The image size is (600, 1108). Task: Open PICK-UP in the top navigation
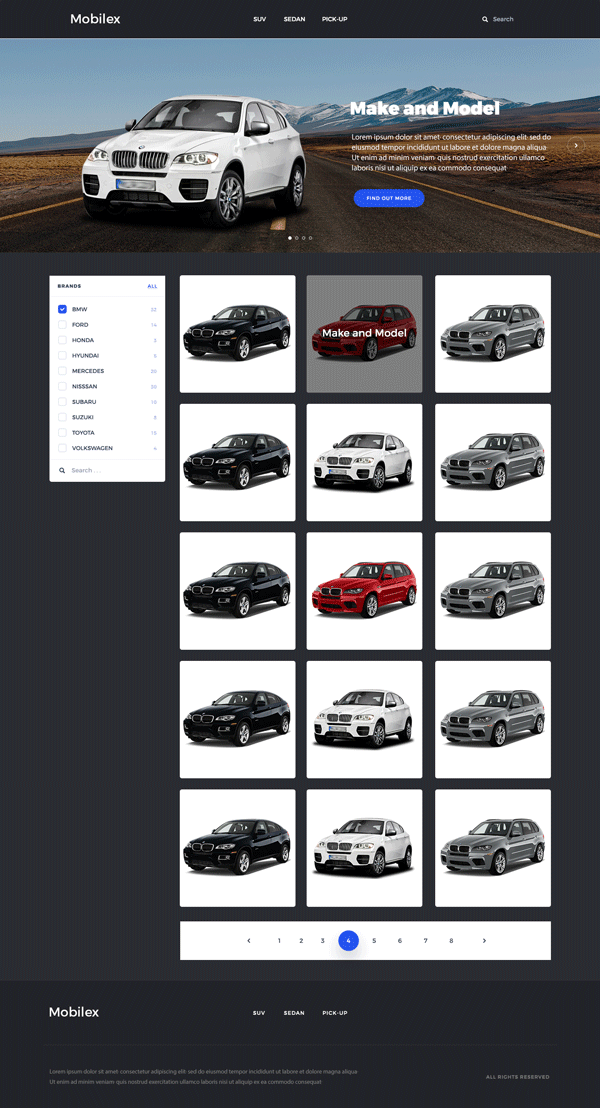click(x=334, y=19)
